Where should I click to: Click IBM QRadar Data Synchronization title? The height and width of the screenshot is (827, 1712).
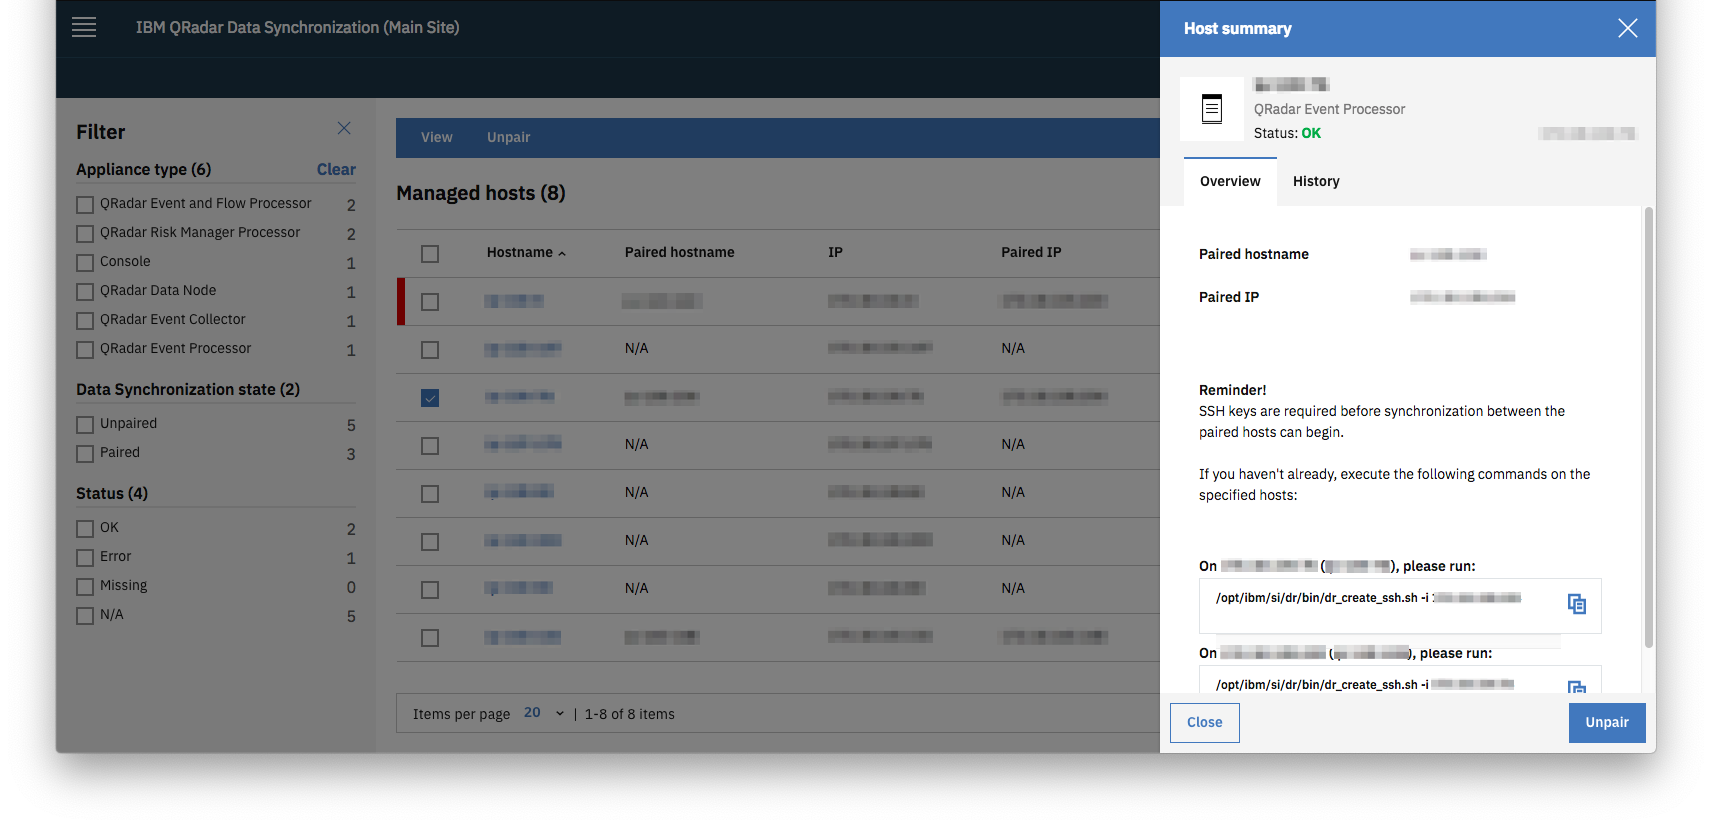[x=298, y=28]
